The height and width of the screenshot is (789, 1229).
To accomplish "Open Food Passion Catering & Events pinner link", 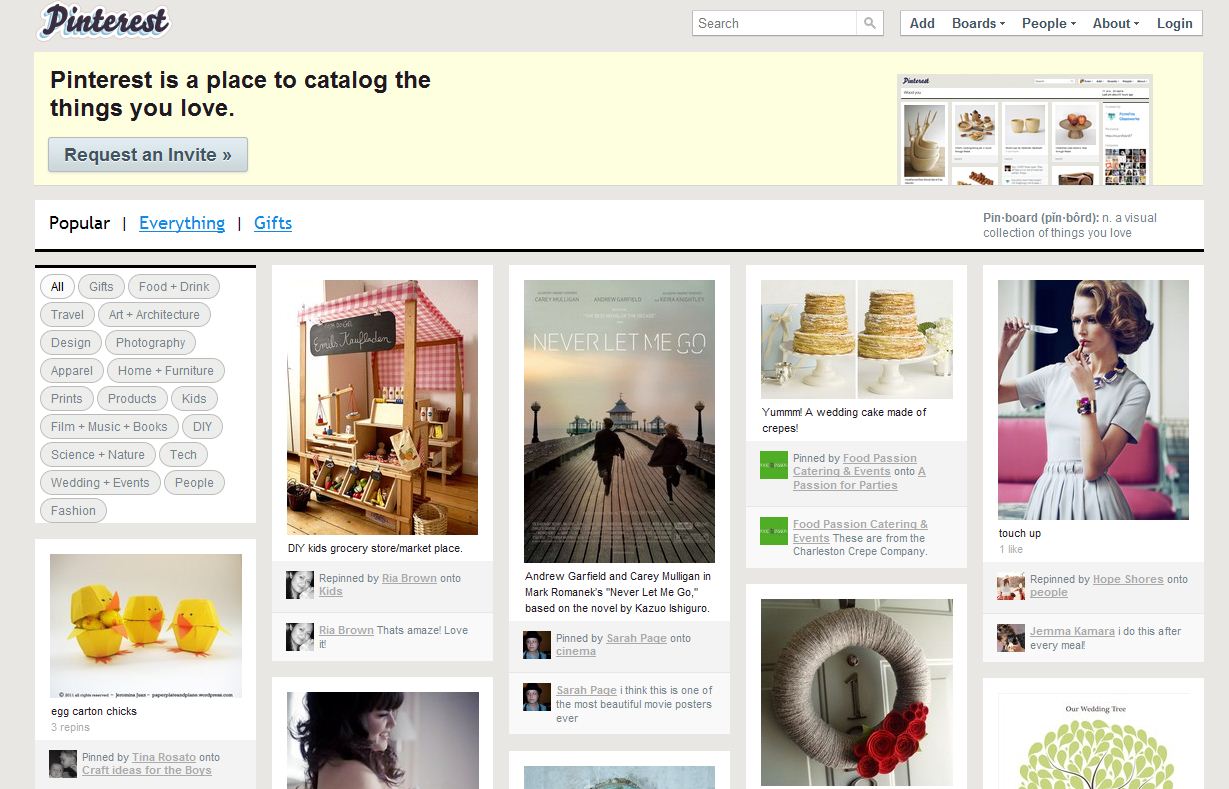I will 855,465.
